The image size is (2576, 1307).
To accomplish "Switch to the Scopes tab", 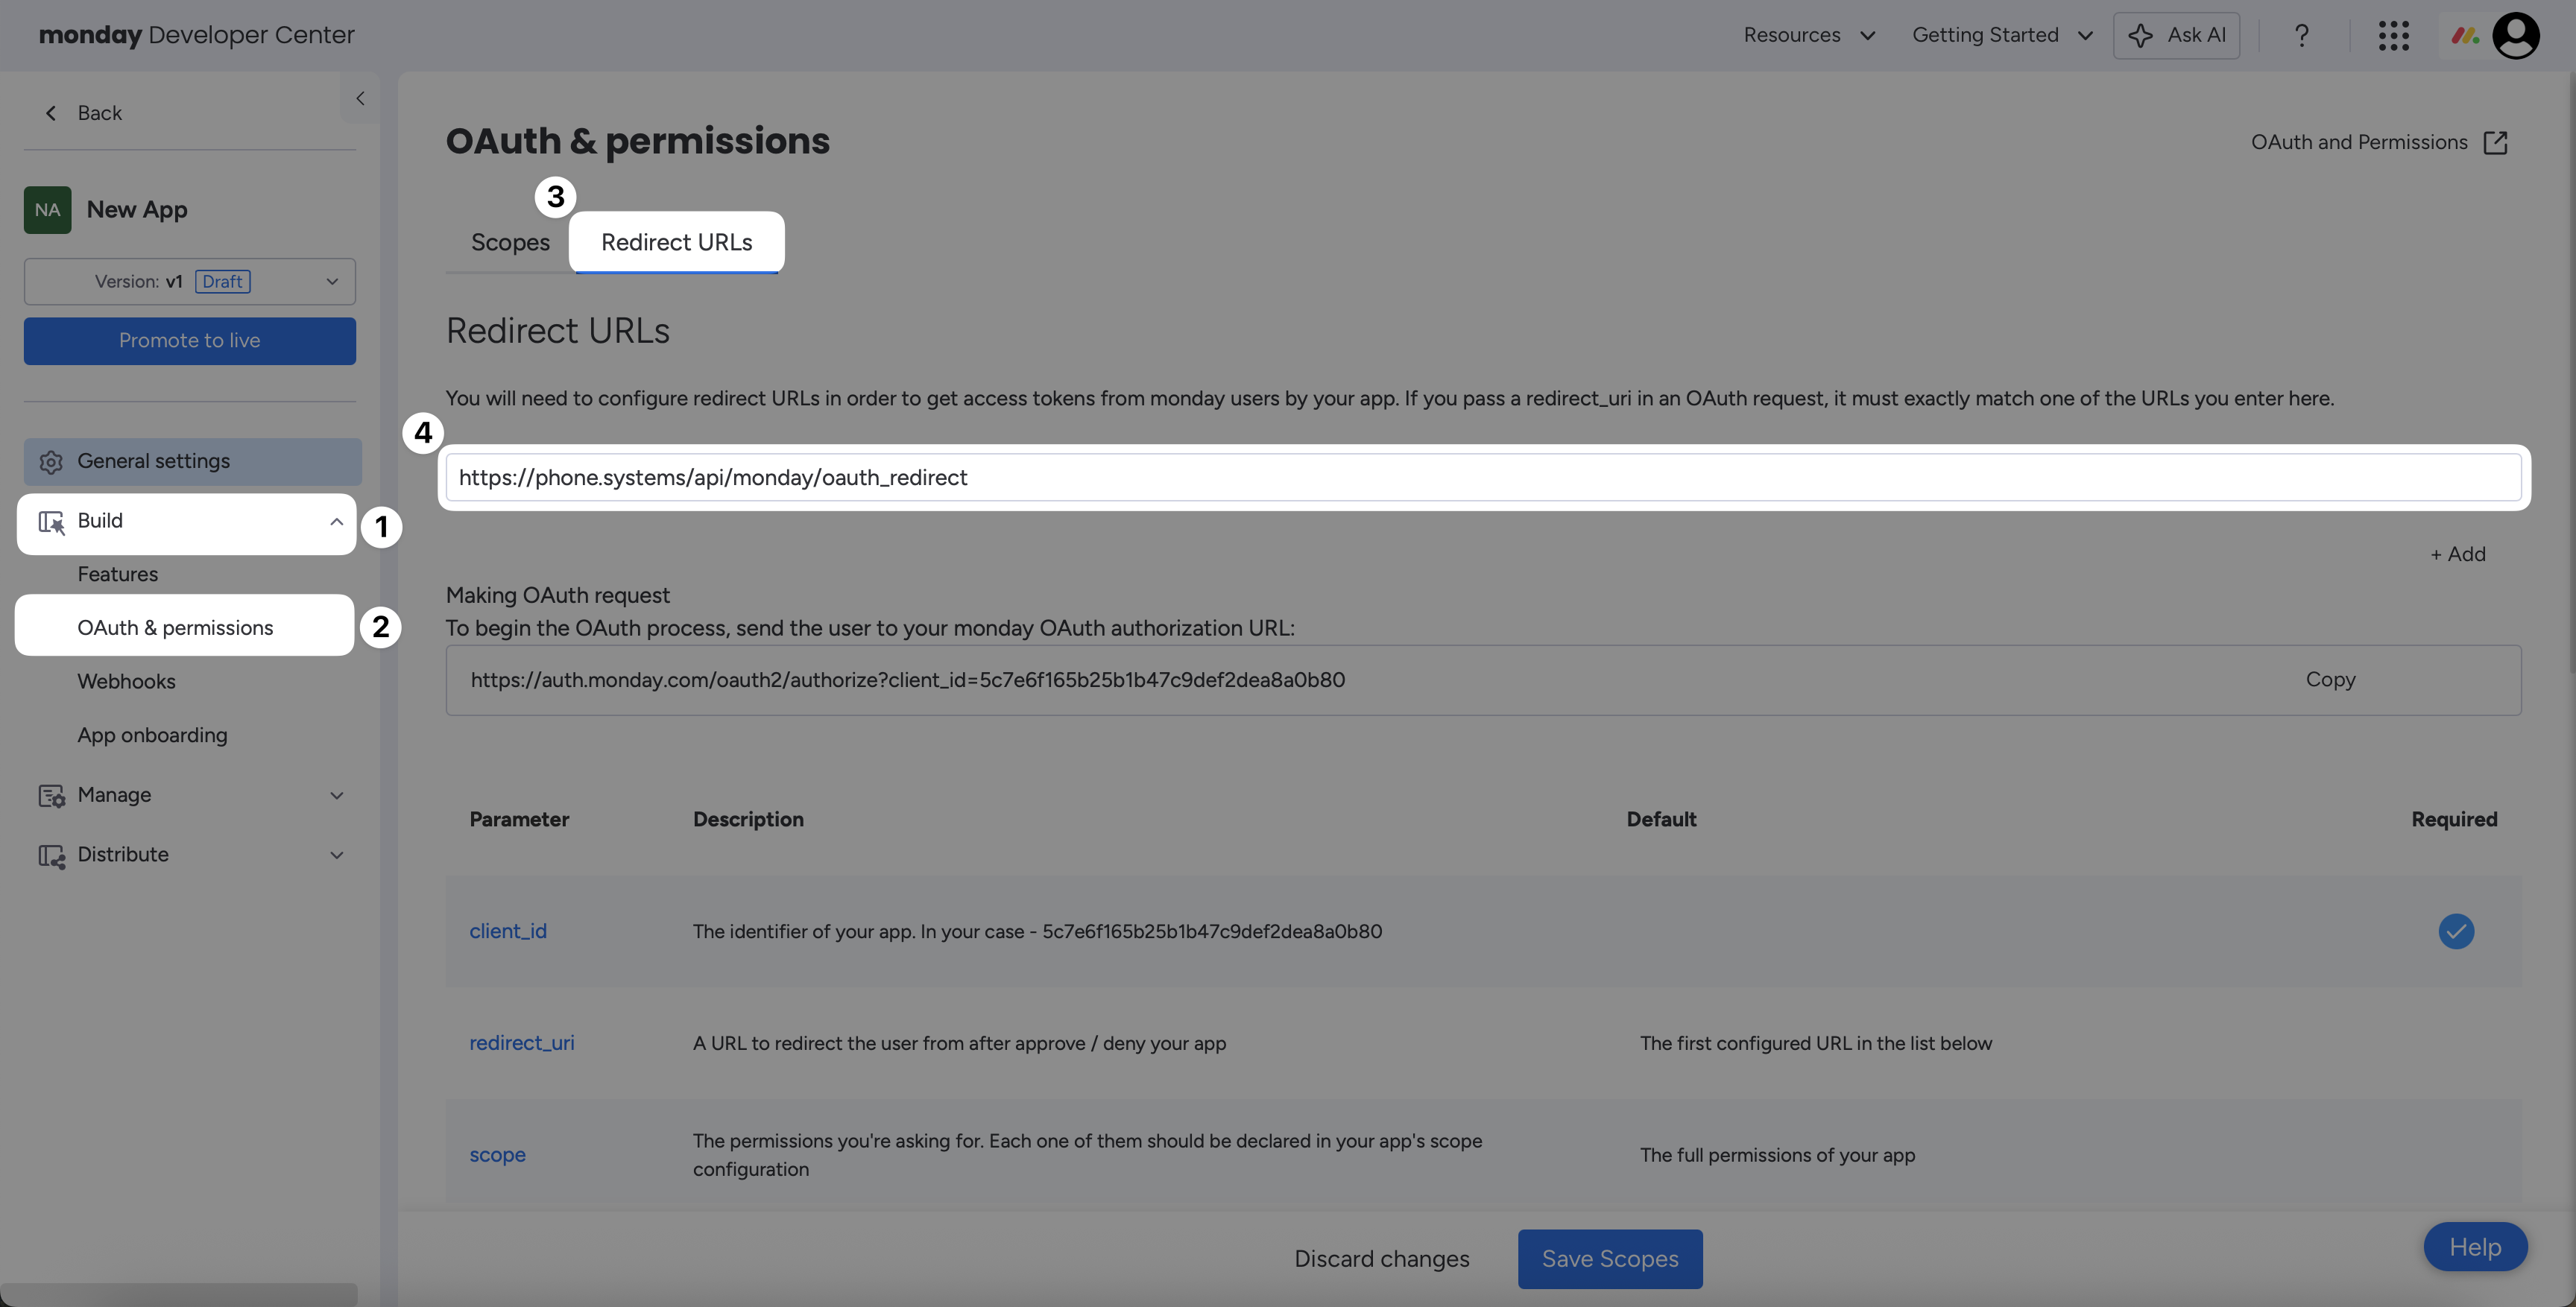I will [x=510, y=243].
